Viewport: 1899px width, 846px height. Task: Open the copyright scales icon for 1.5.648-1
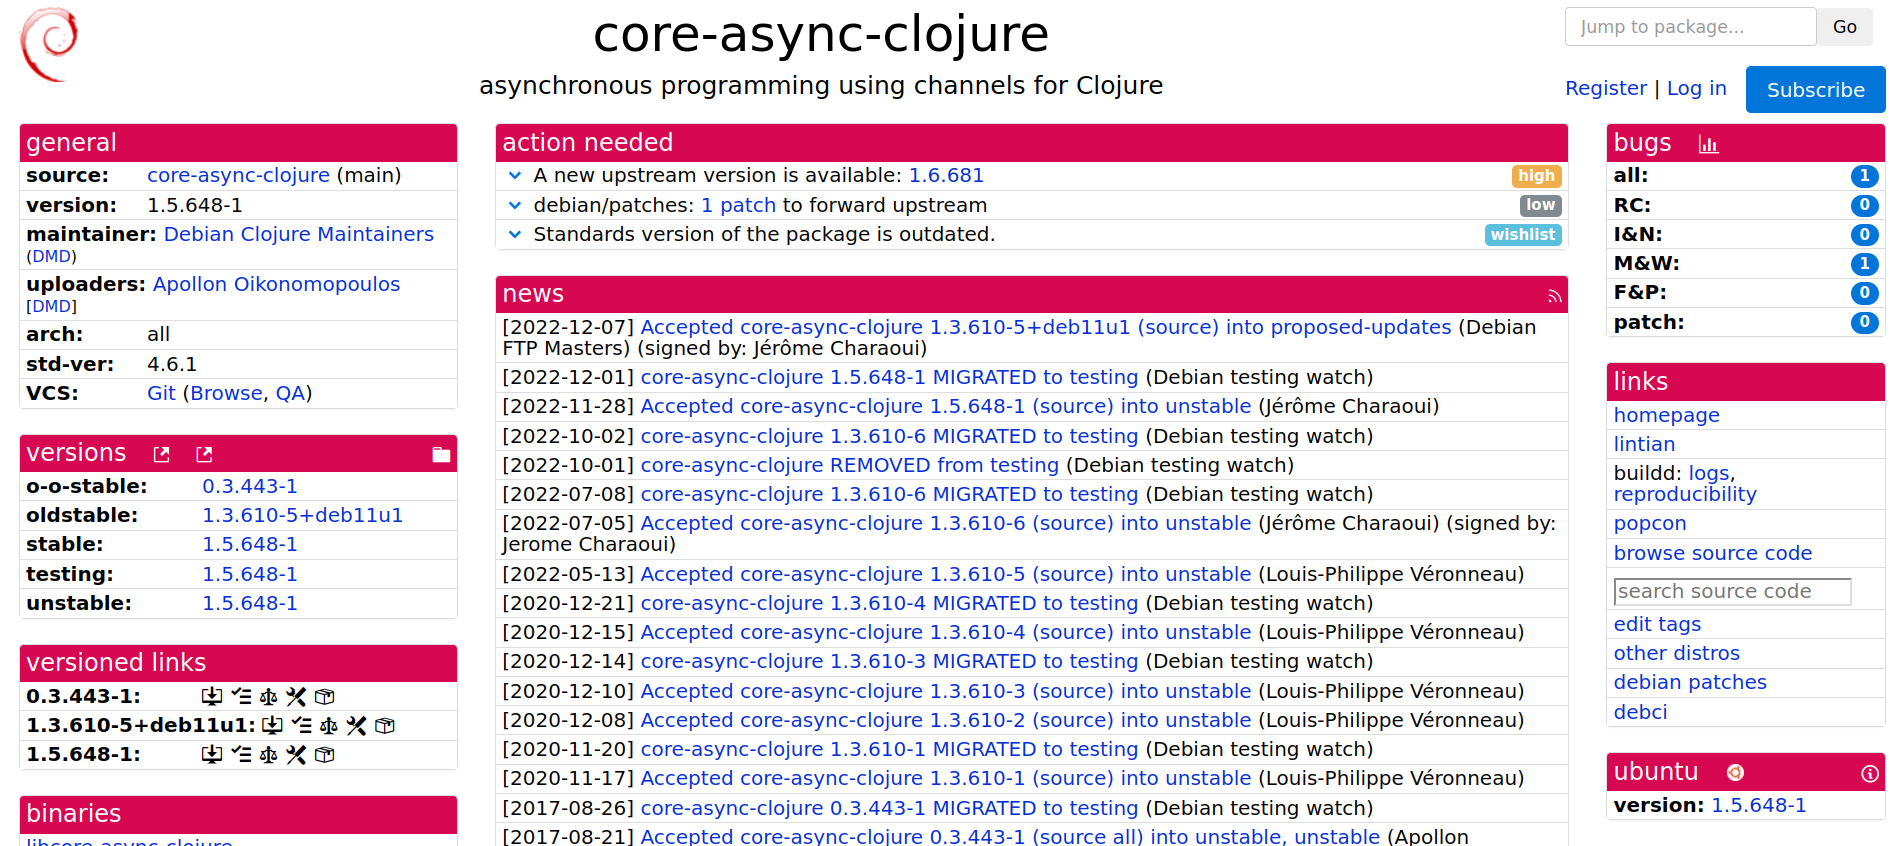point(268,755)
